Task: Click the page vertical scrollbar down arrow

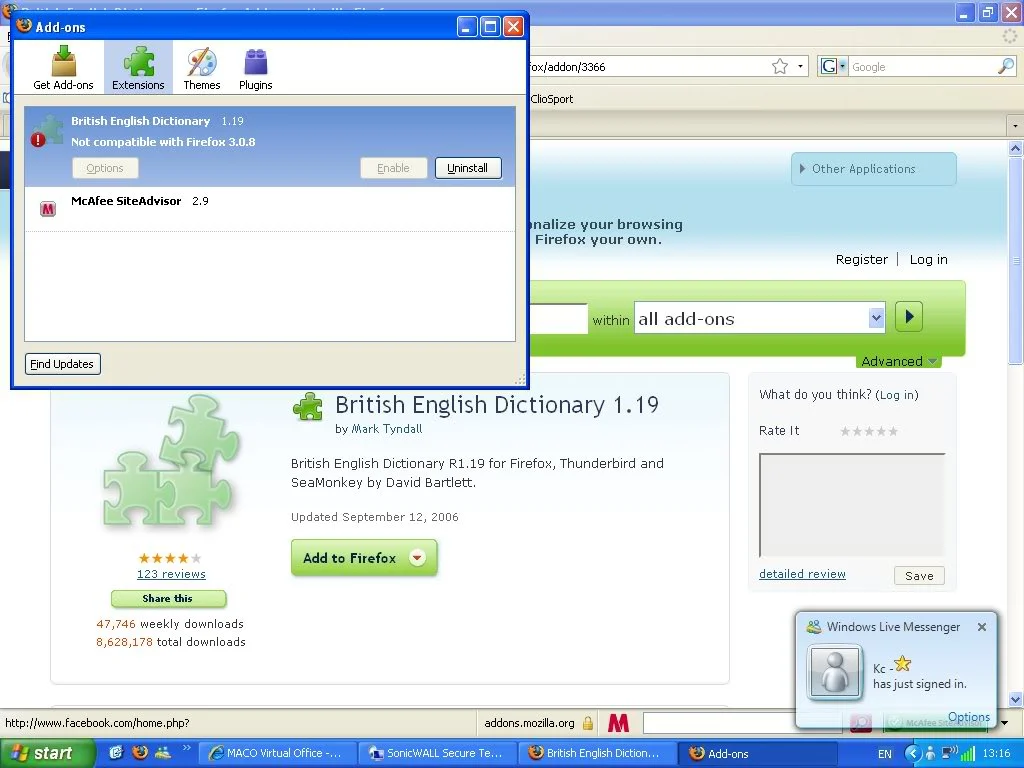Action: (1016, 698)
